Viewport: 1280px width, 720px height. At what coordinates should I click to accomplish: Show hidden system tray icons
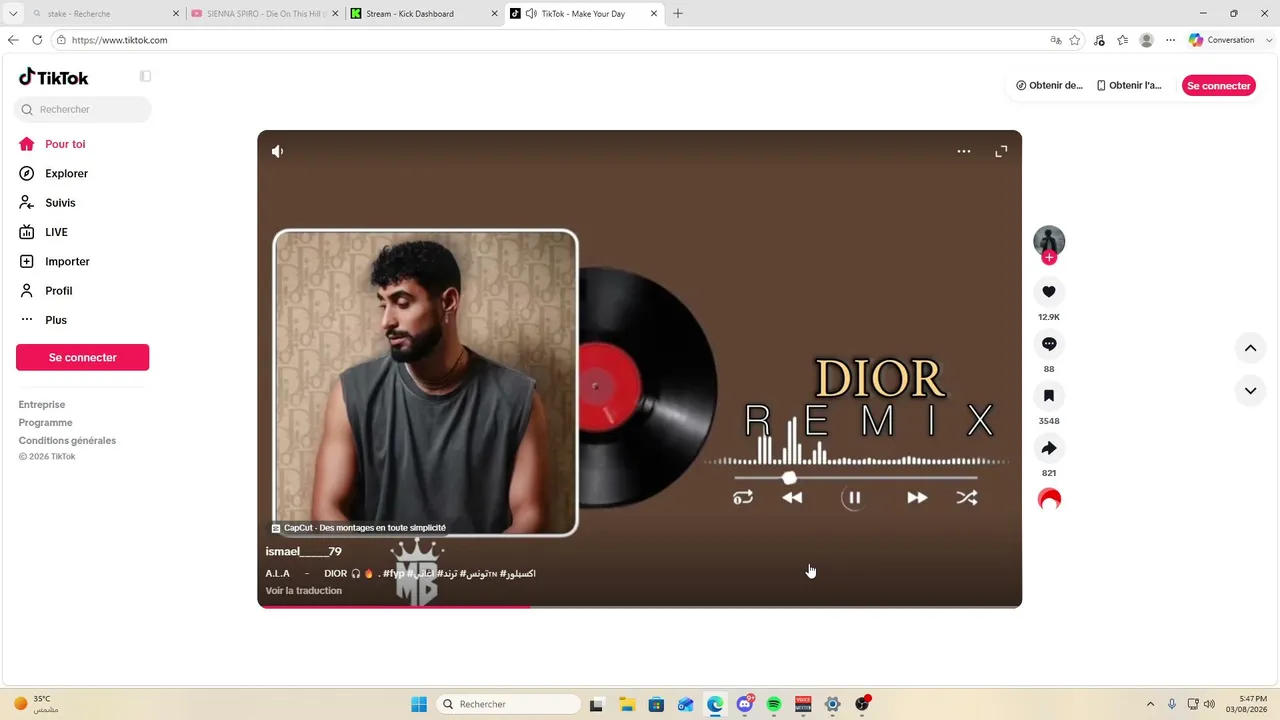(x=1150, y=704)
